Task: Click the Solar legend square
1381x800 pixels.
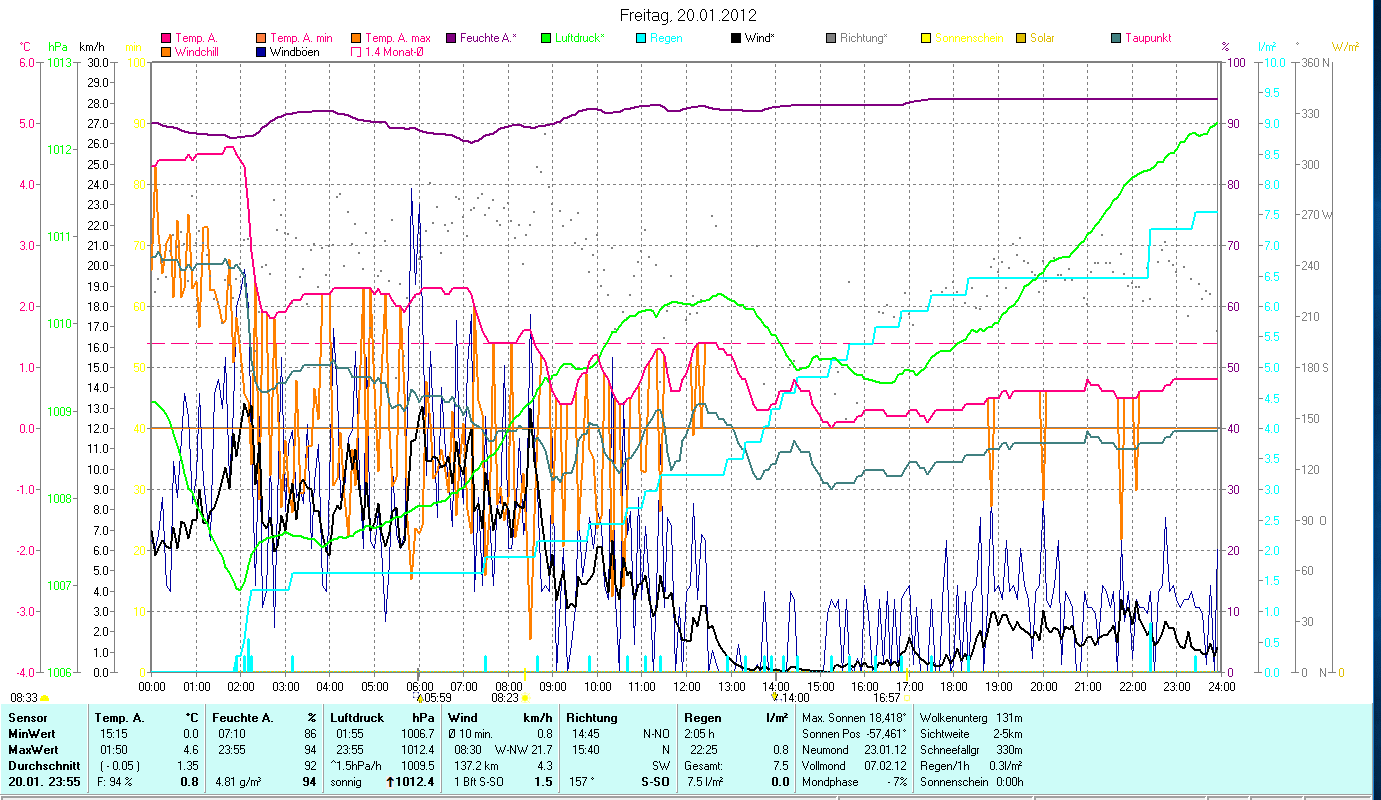Action: 1022,38
